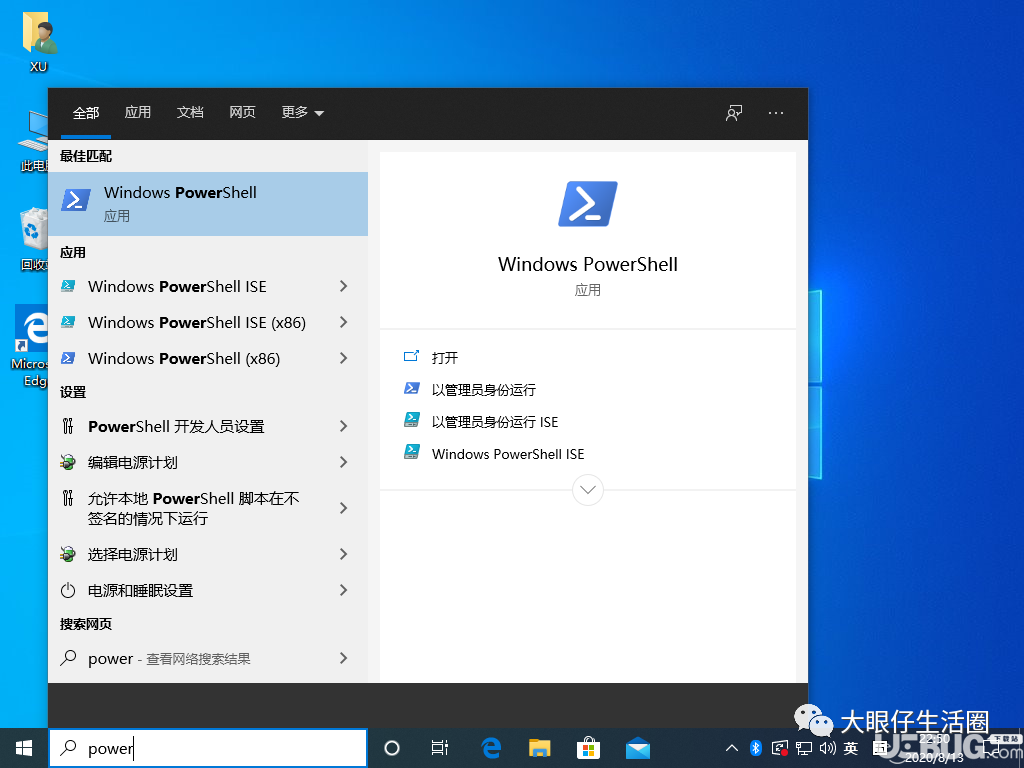
Task: Click the Cortana circle icon on taskbar
Action: (x=391, y=748)
